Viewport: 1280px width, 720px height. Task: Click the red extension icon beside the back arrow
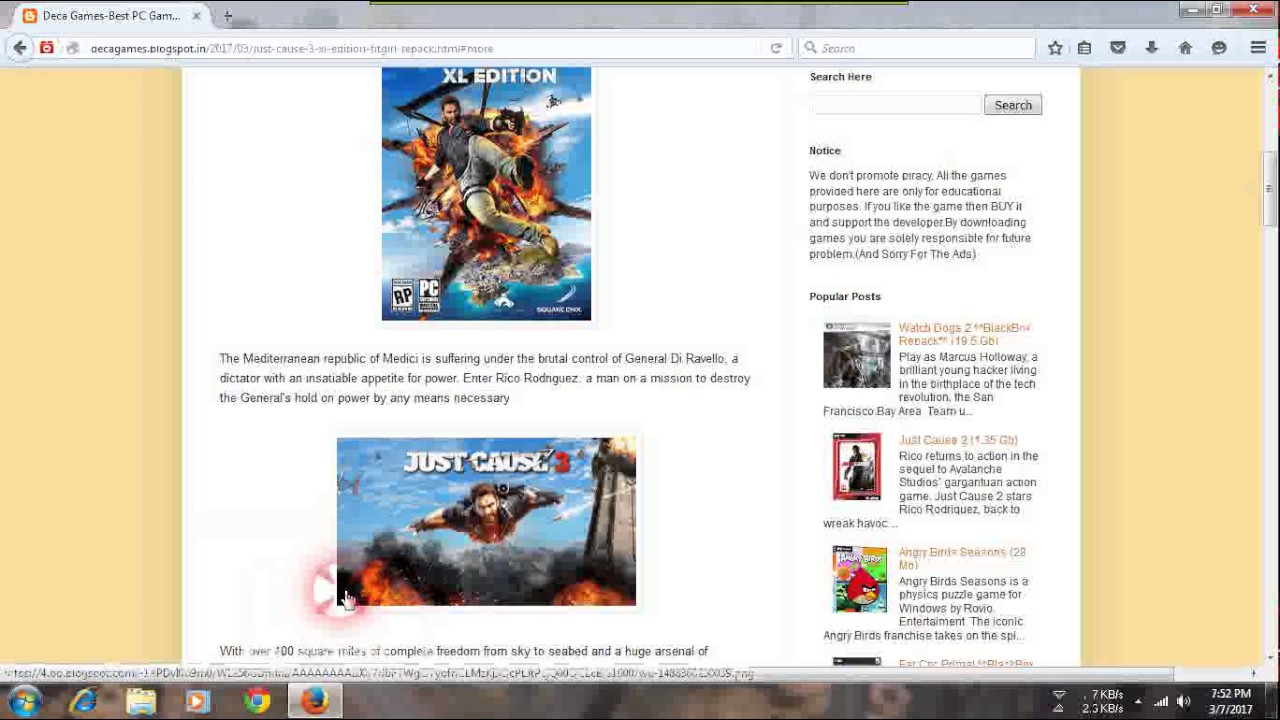pyautogui.click(x=47, y=48)
